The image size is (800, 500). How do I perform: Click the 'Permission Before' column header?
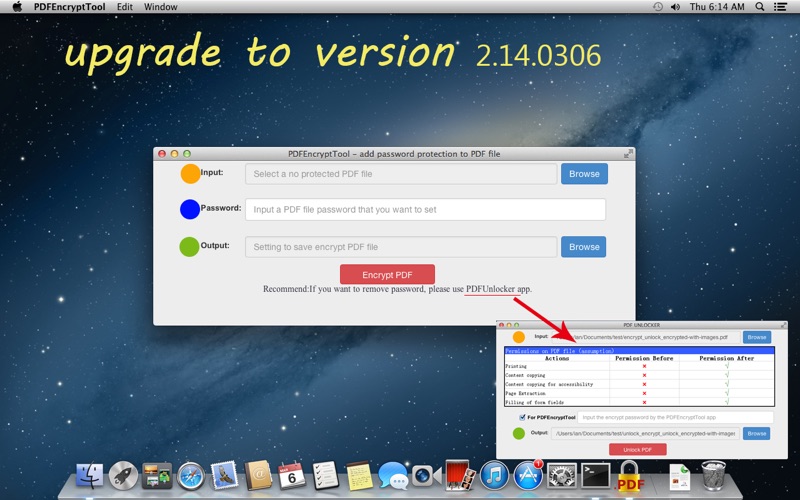(x=644, y=358)
